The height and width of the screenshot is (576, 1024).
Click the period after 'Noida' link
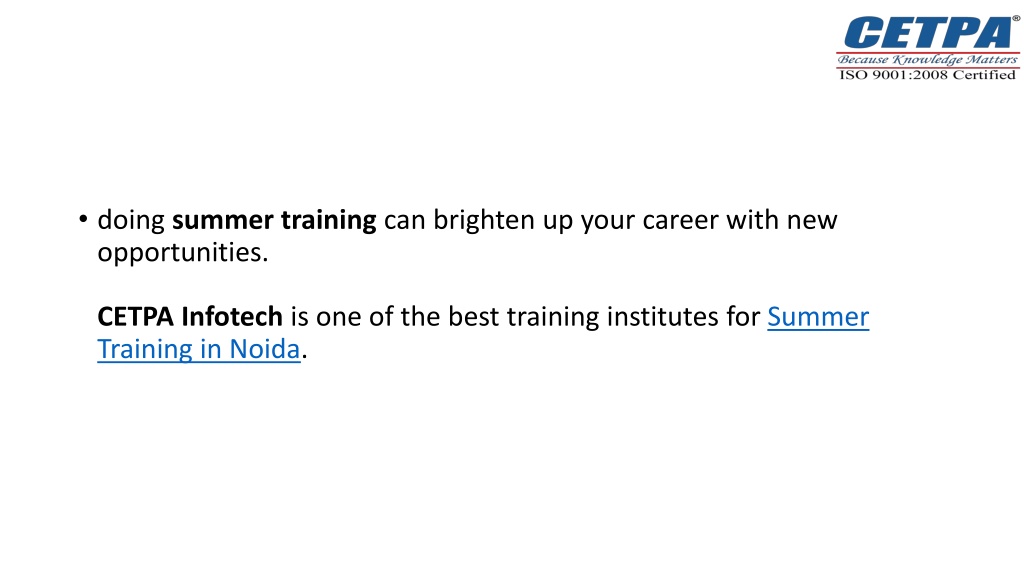(x=304, y=357)
